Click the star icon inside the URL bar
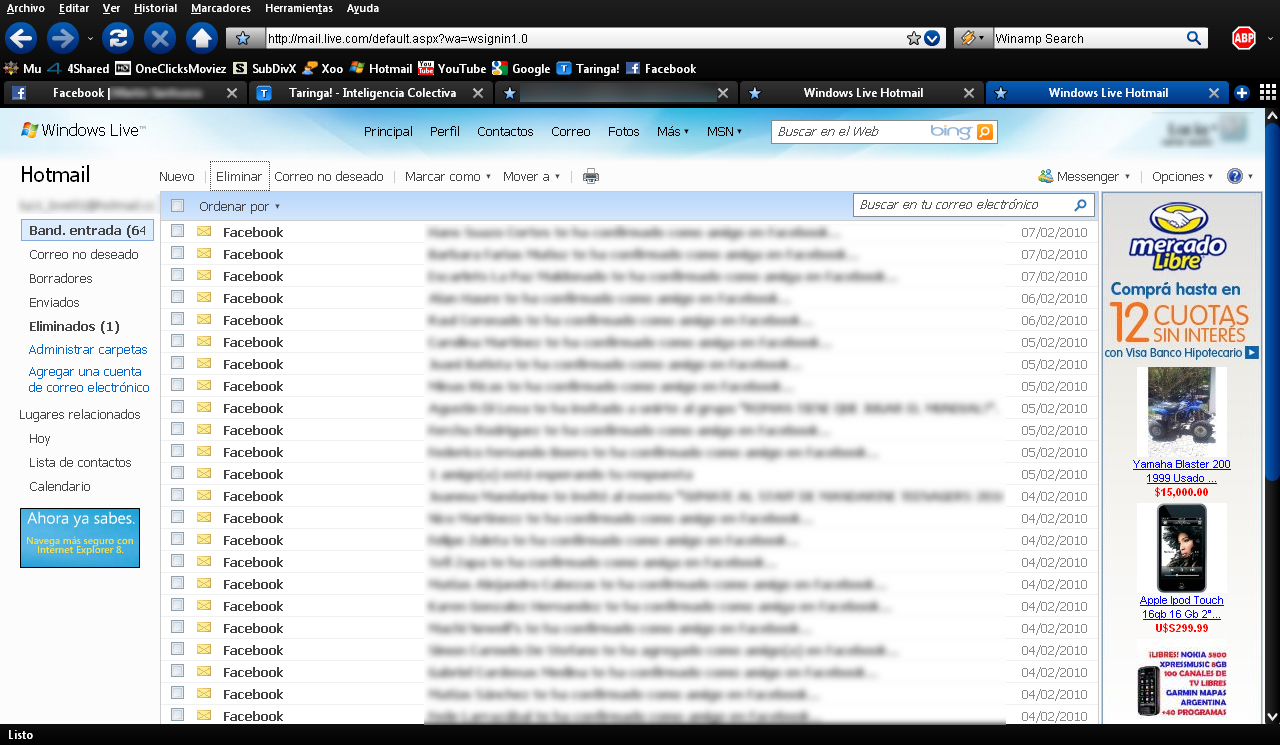Image resolution: width=1280 pixels, height=745 pixels. click(x=913, y=39)
